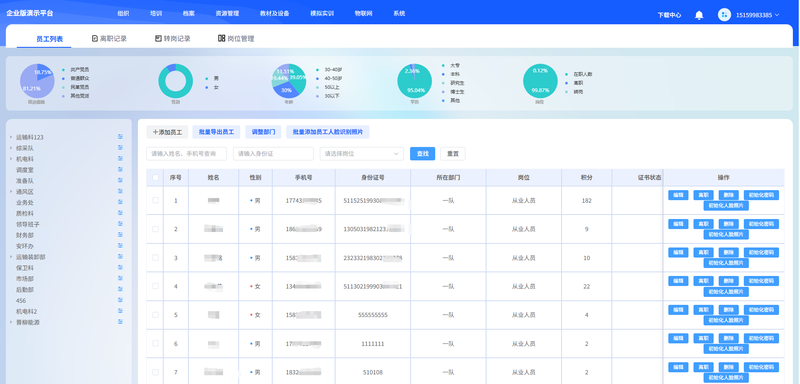Switch to the 转岗记录 tab
Image resolution: width=800 pixels, height=384 pixels.
pos(173,38)
